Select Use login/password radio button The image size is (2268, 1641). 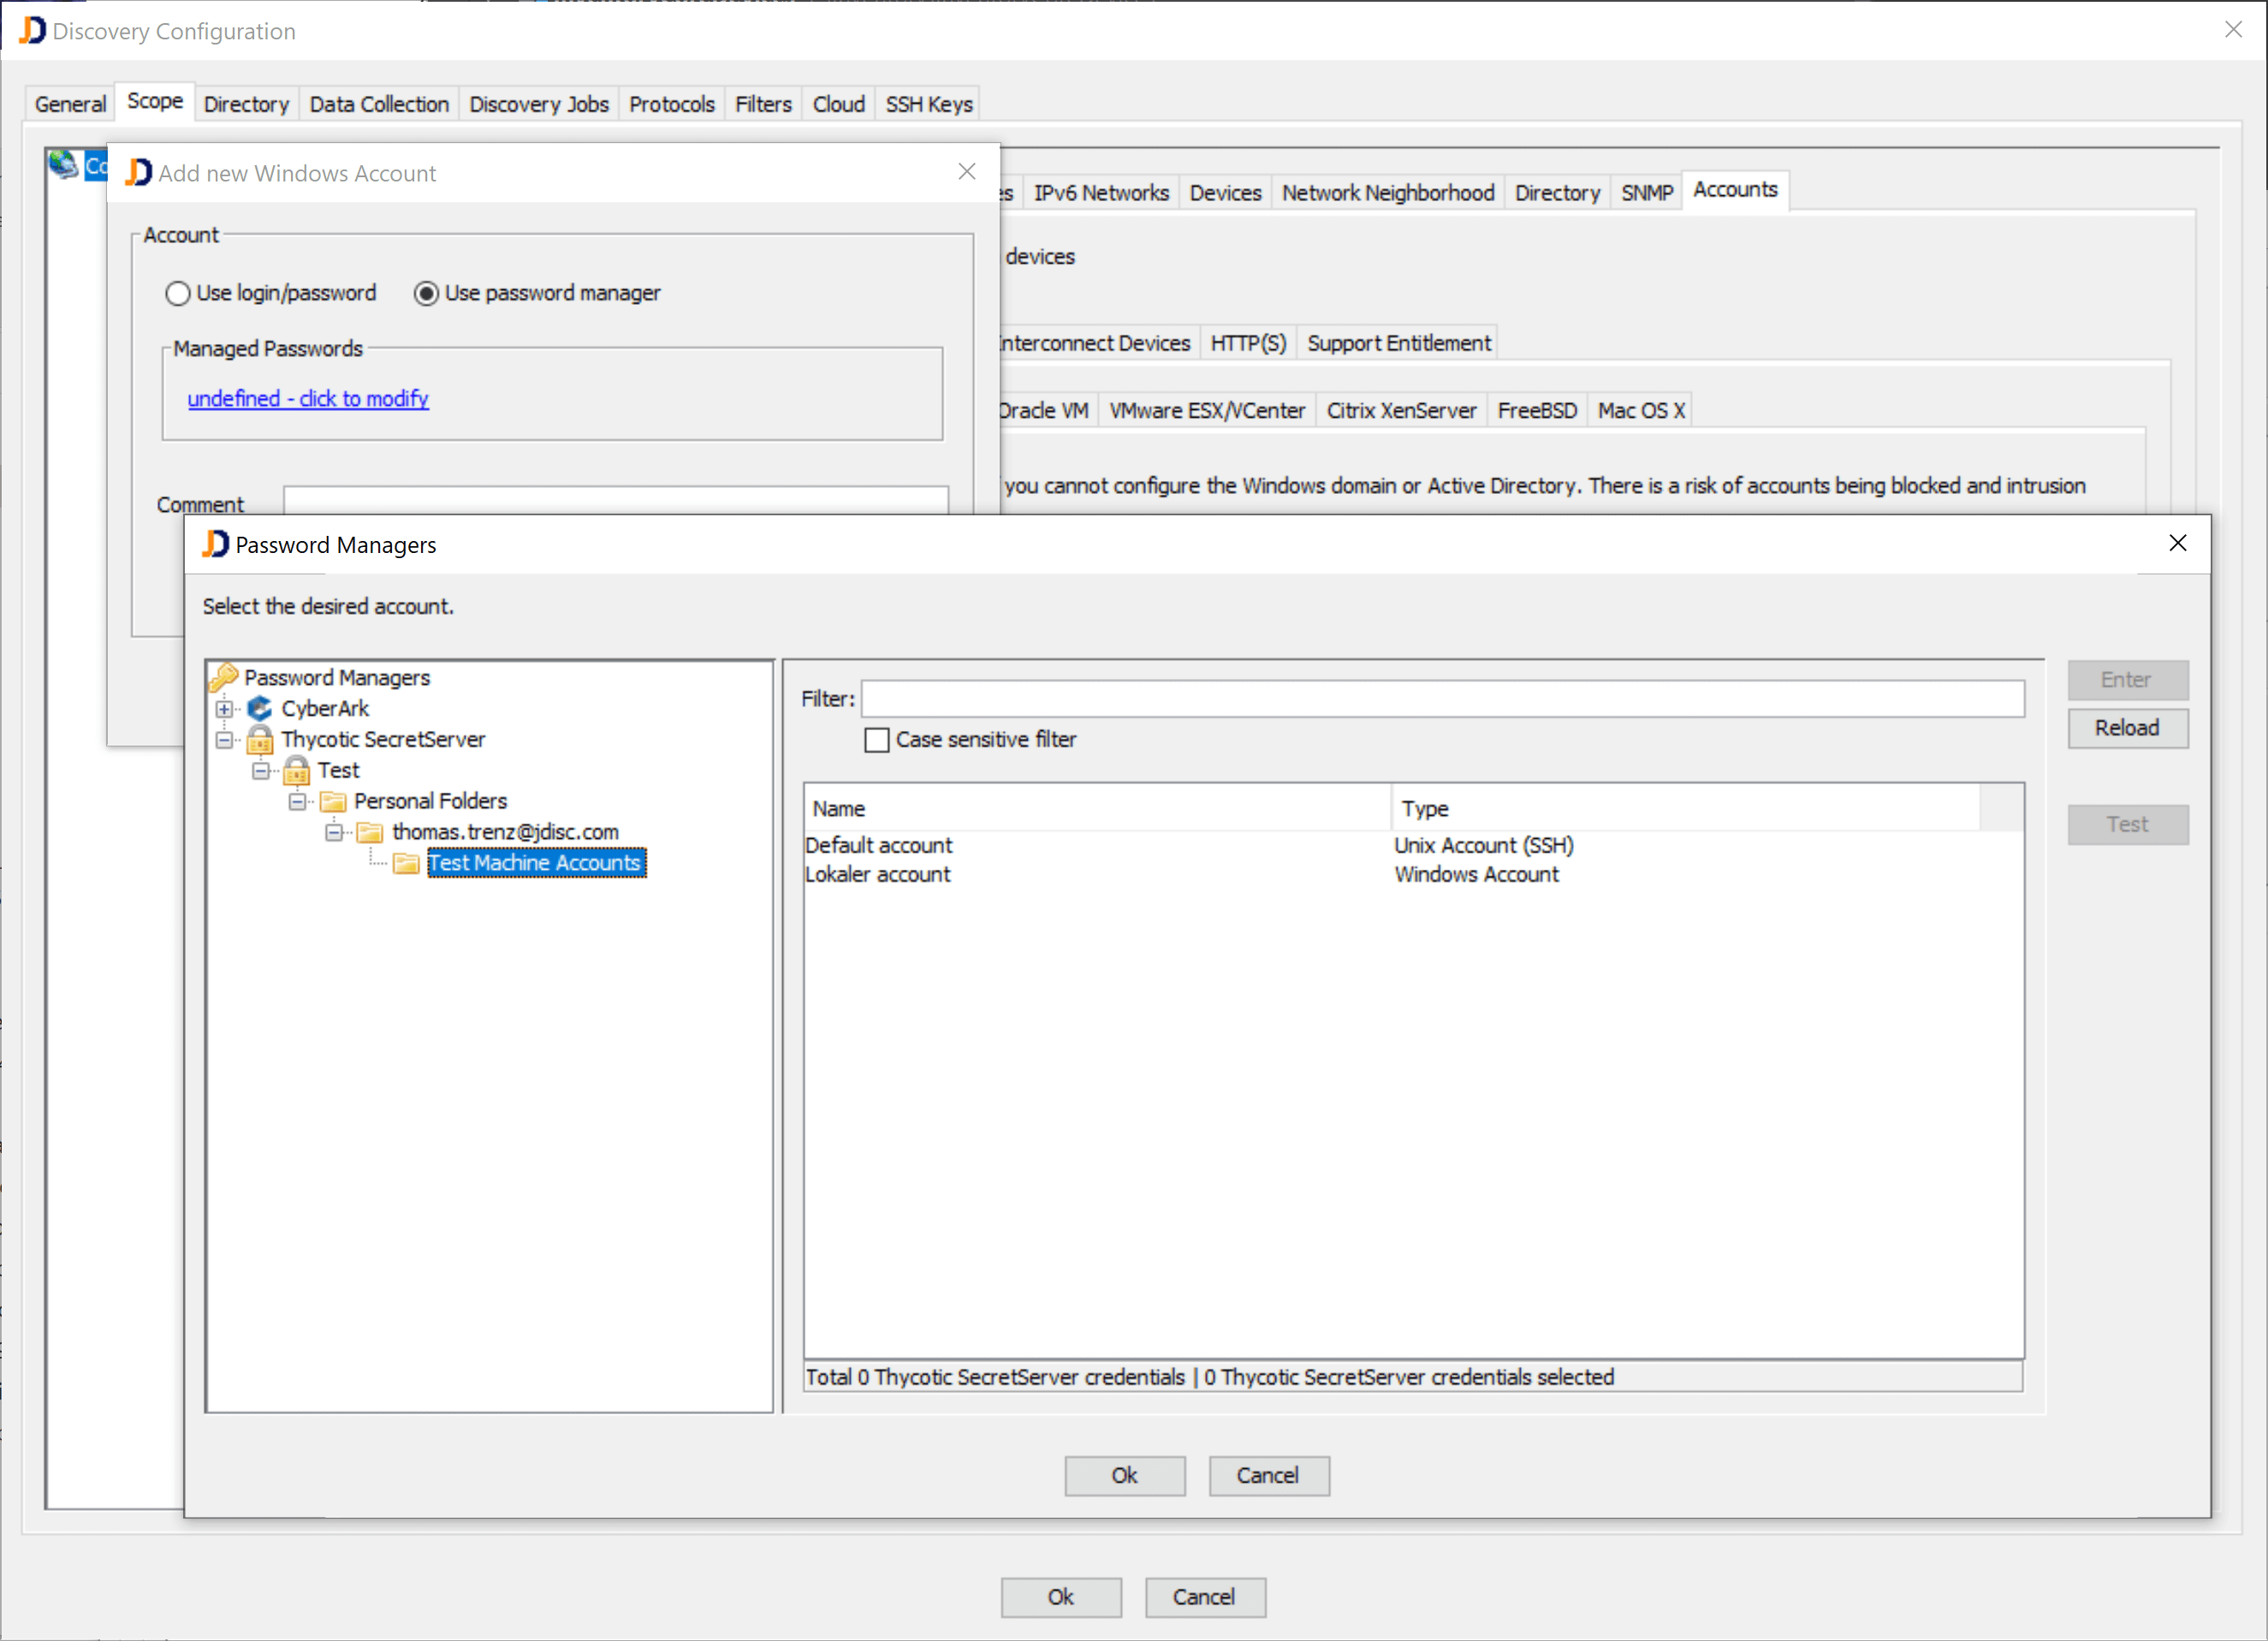point(178,293)
